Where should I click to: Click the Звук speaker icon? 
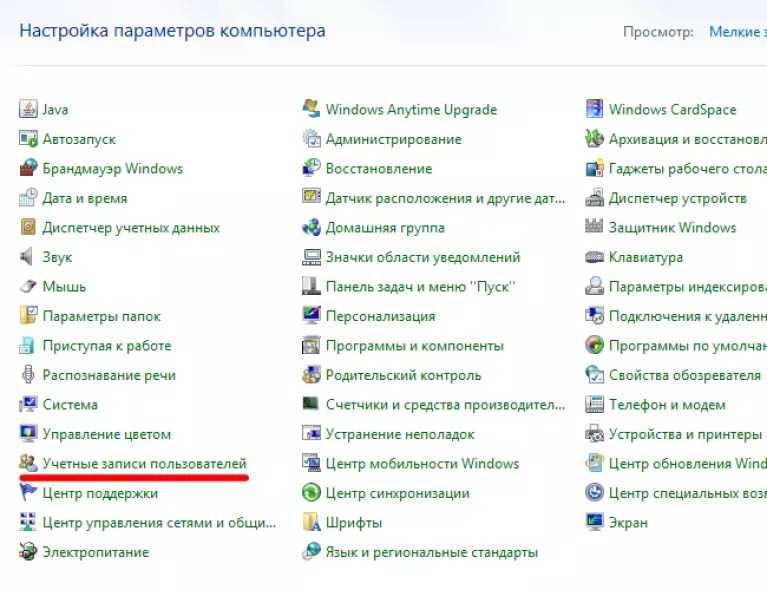click(x=27, y=256)
